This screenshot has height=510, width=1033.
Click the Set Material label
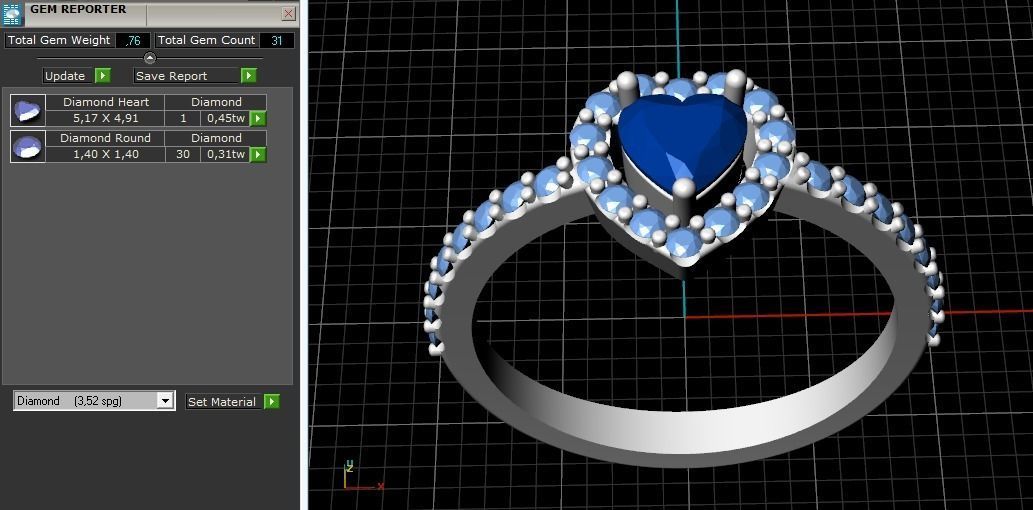(x=221, y=402)
